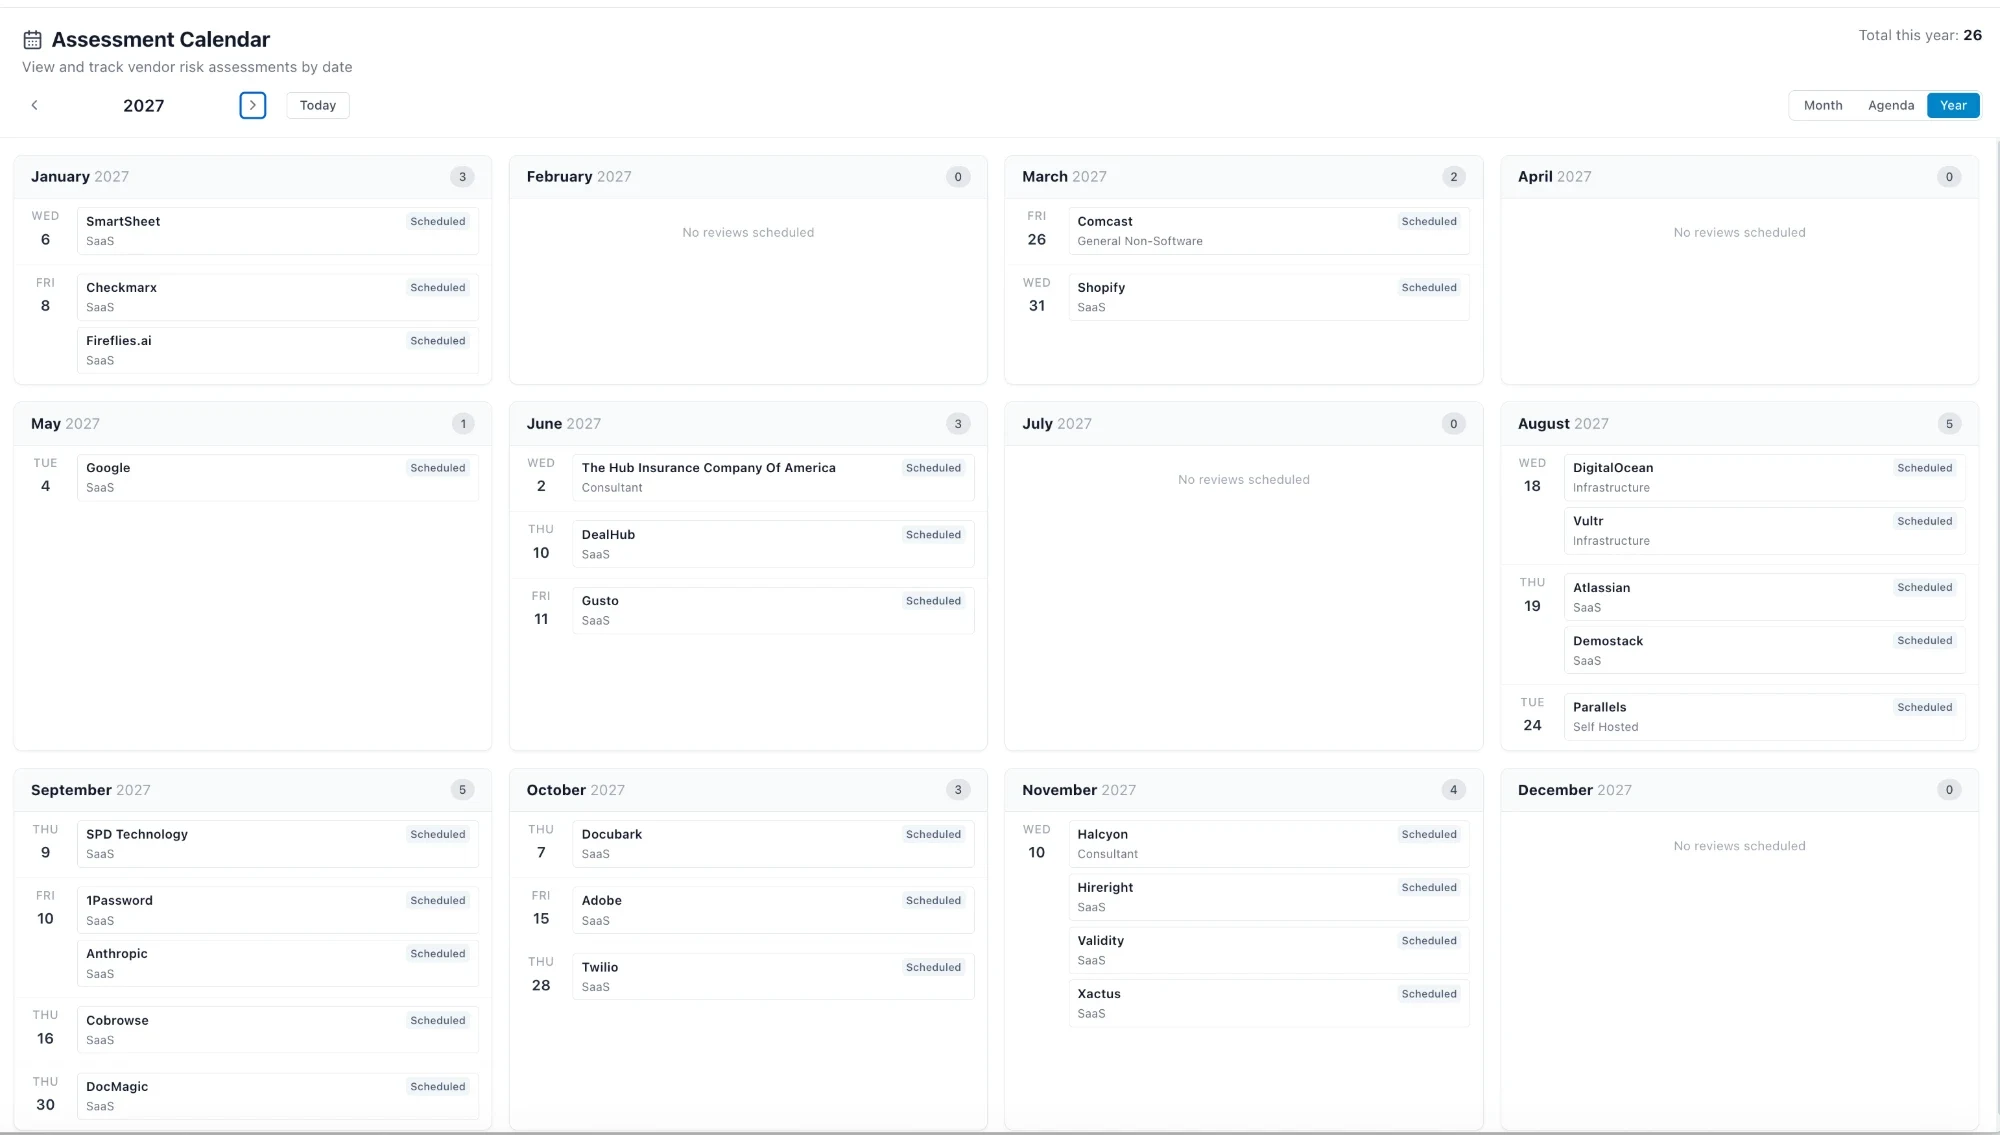Image resolution: width=2000 pixels, height=1135 pixels.
Task: Open the Xactus assessment entry
Action: (1269, 1003)
